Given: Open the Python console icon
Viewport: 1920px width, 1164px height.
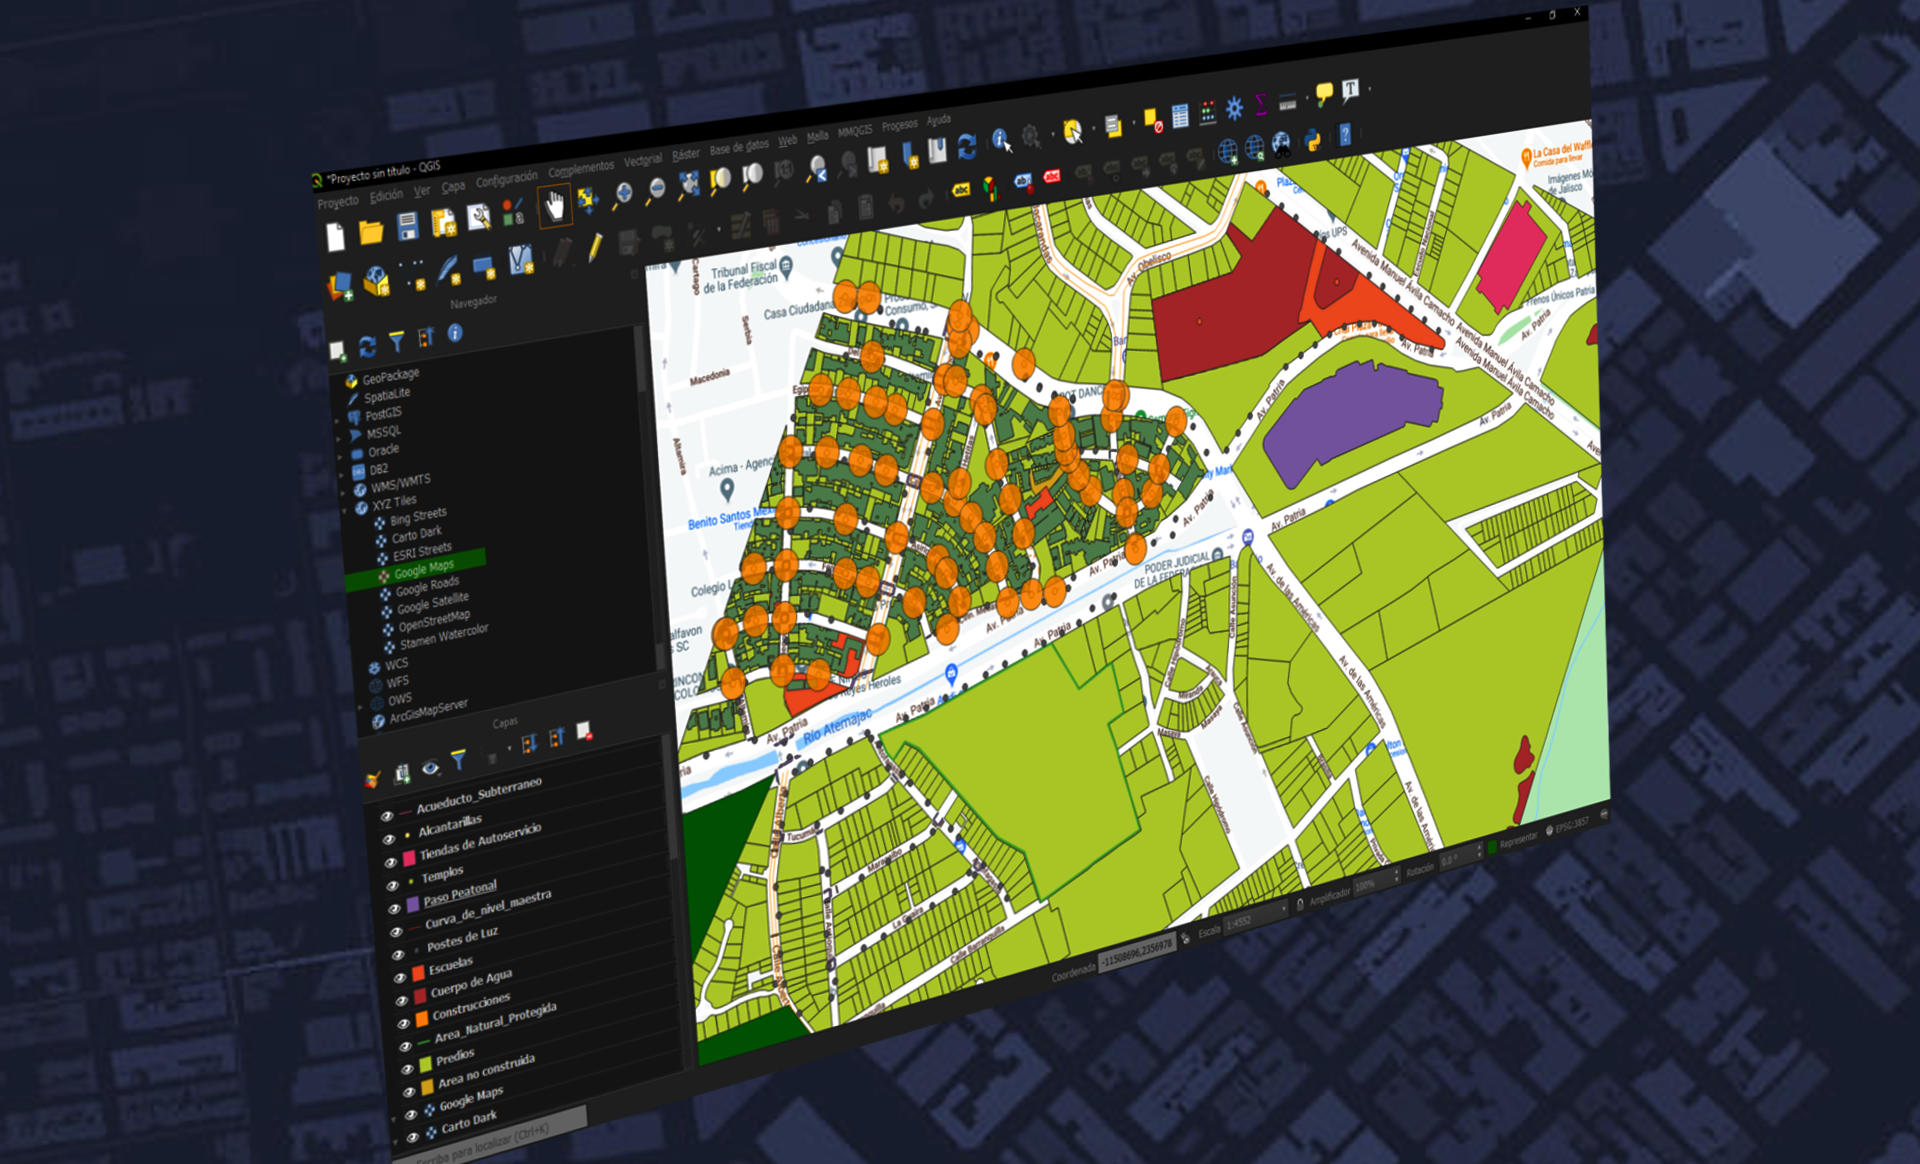Looking at the screenshot, I should coord(1312,139).
